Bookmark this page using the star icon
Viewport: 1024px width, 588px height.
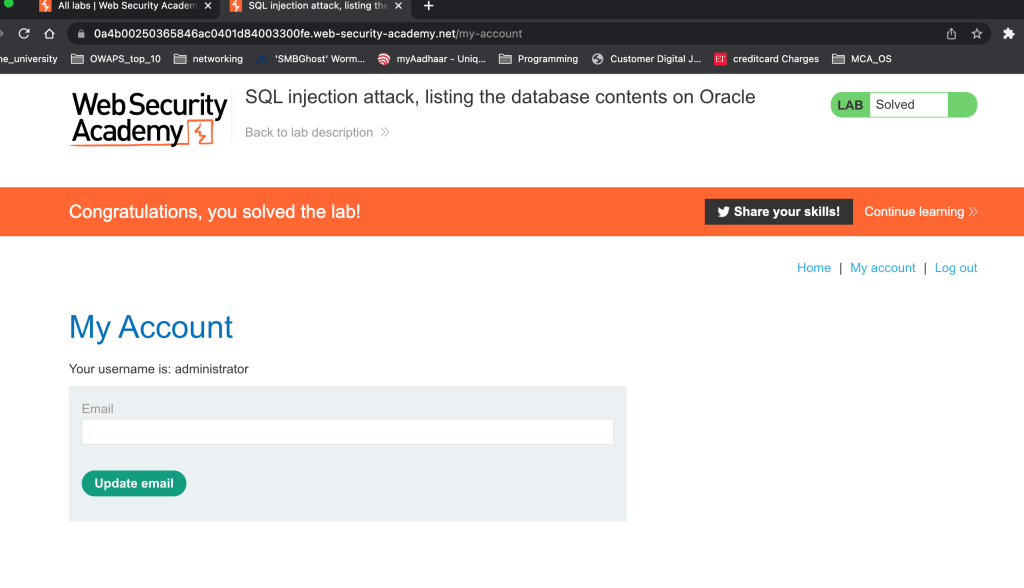point(977,33)
